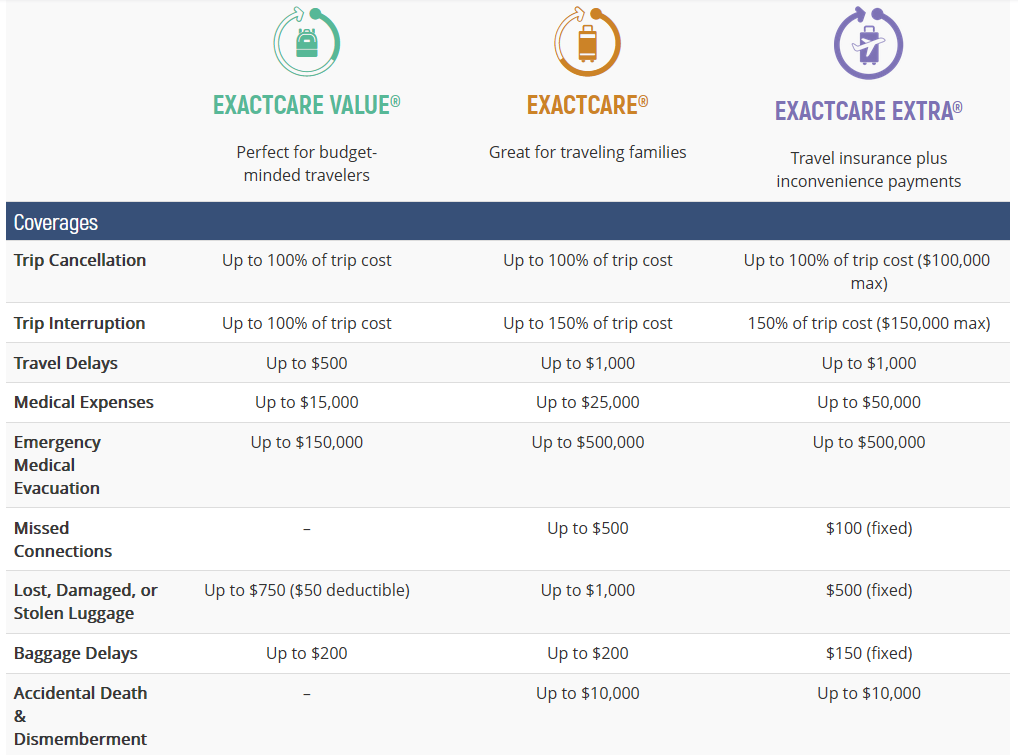Click ExactCare Extra Travel Delays 'Up to $1,000'
This screenshot has height=755, width=1018.
(869, 363)
